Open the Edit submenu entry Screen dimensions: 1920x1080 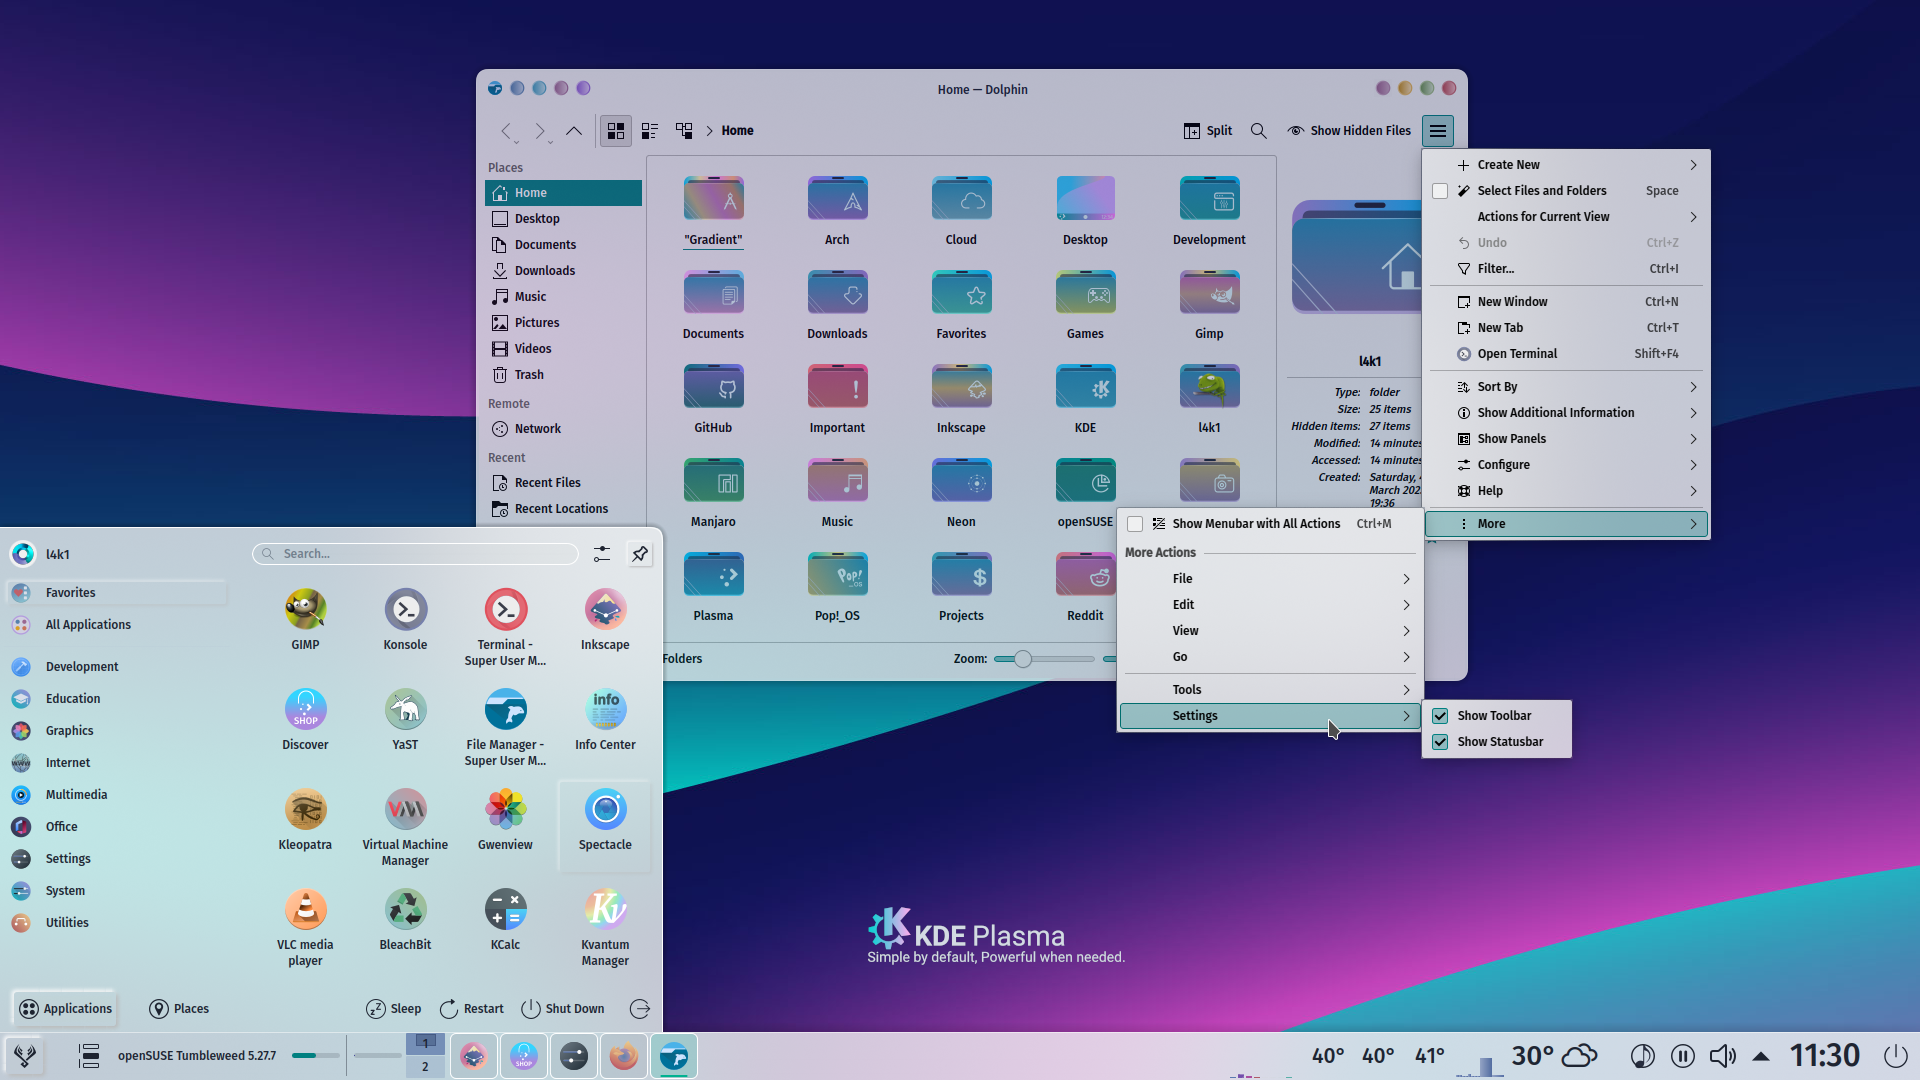1270,605
